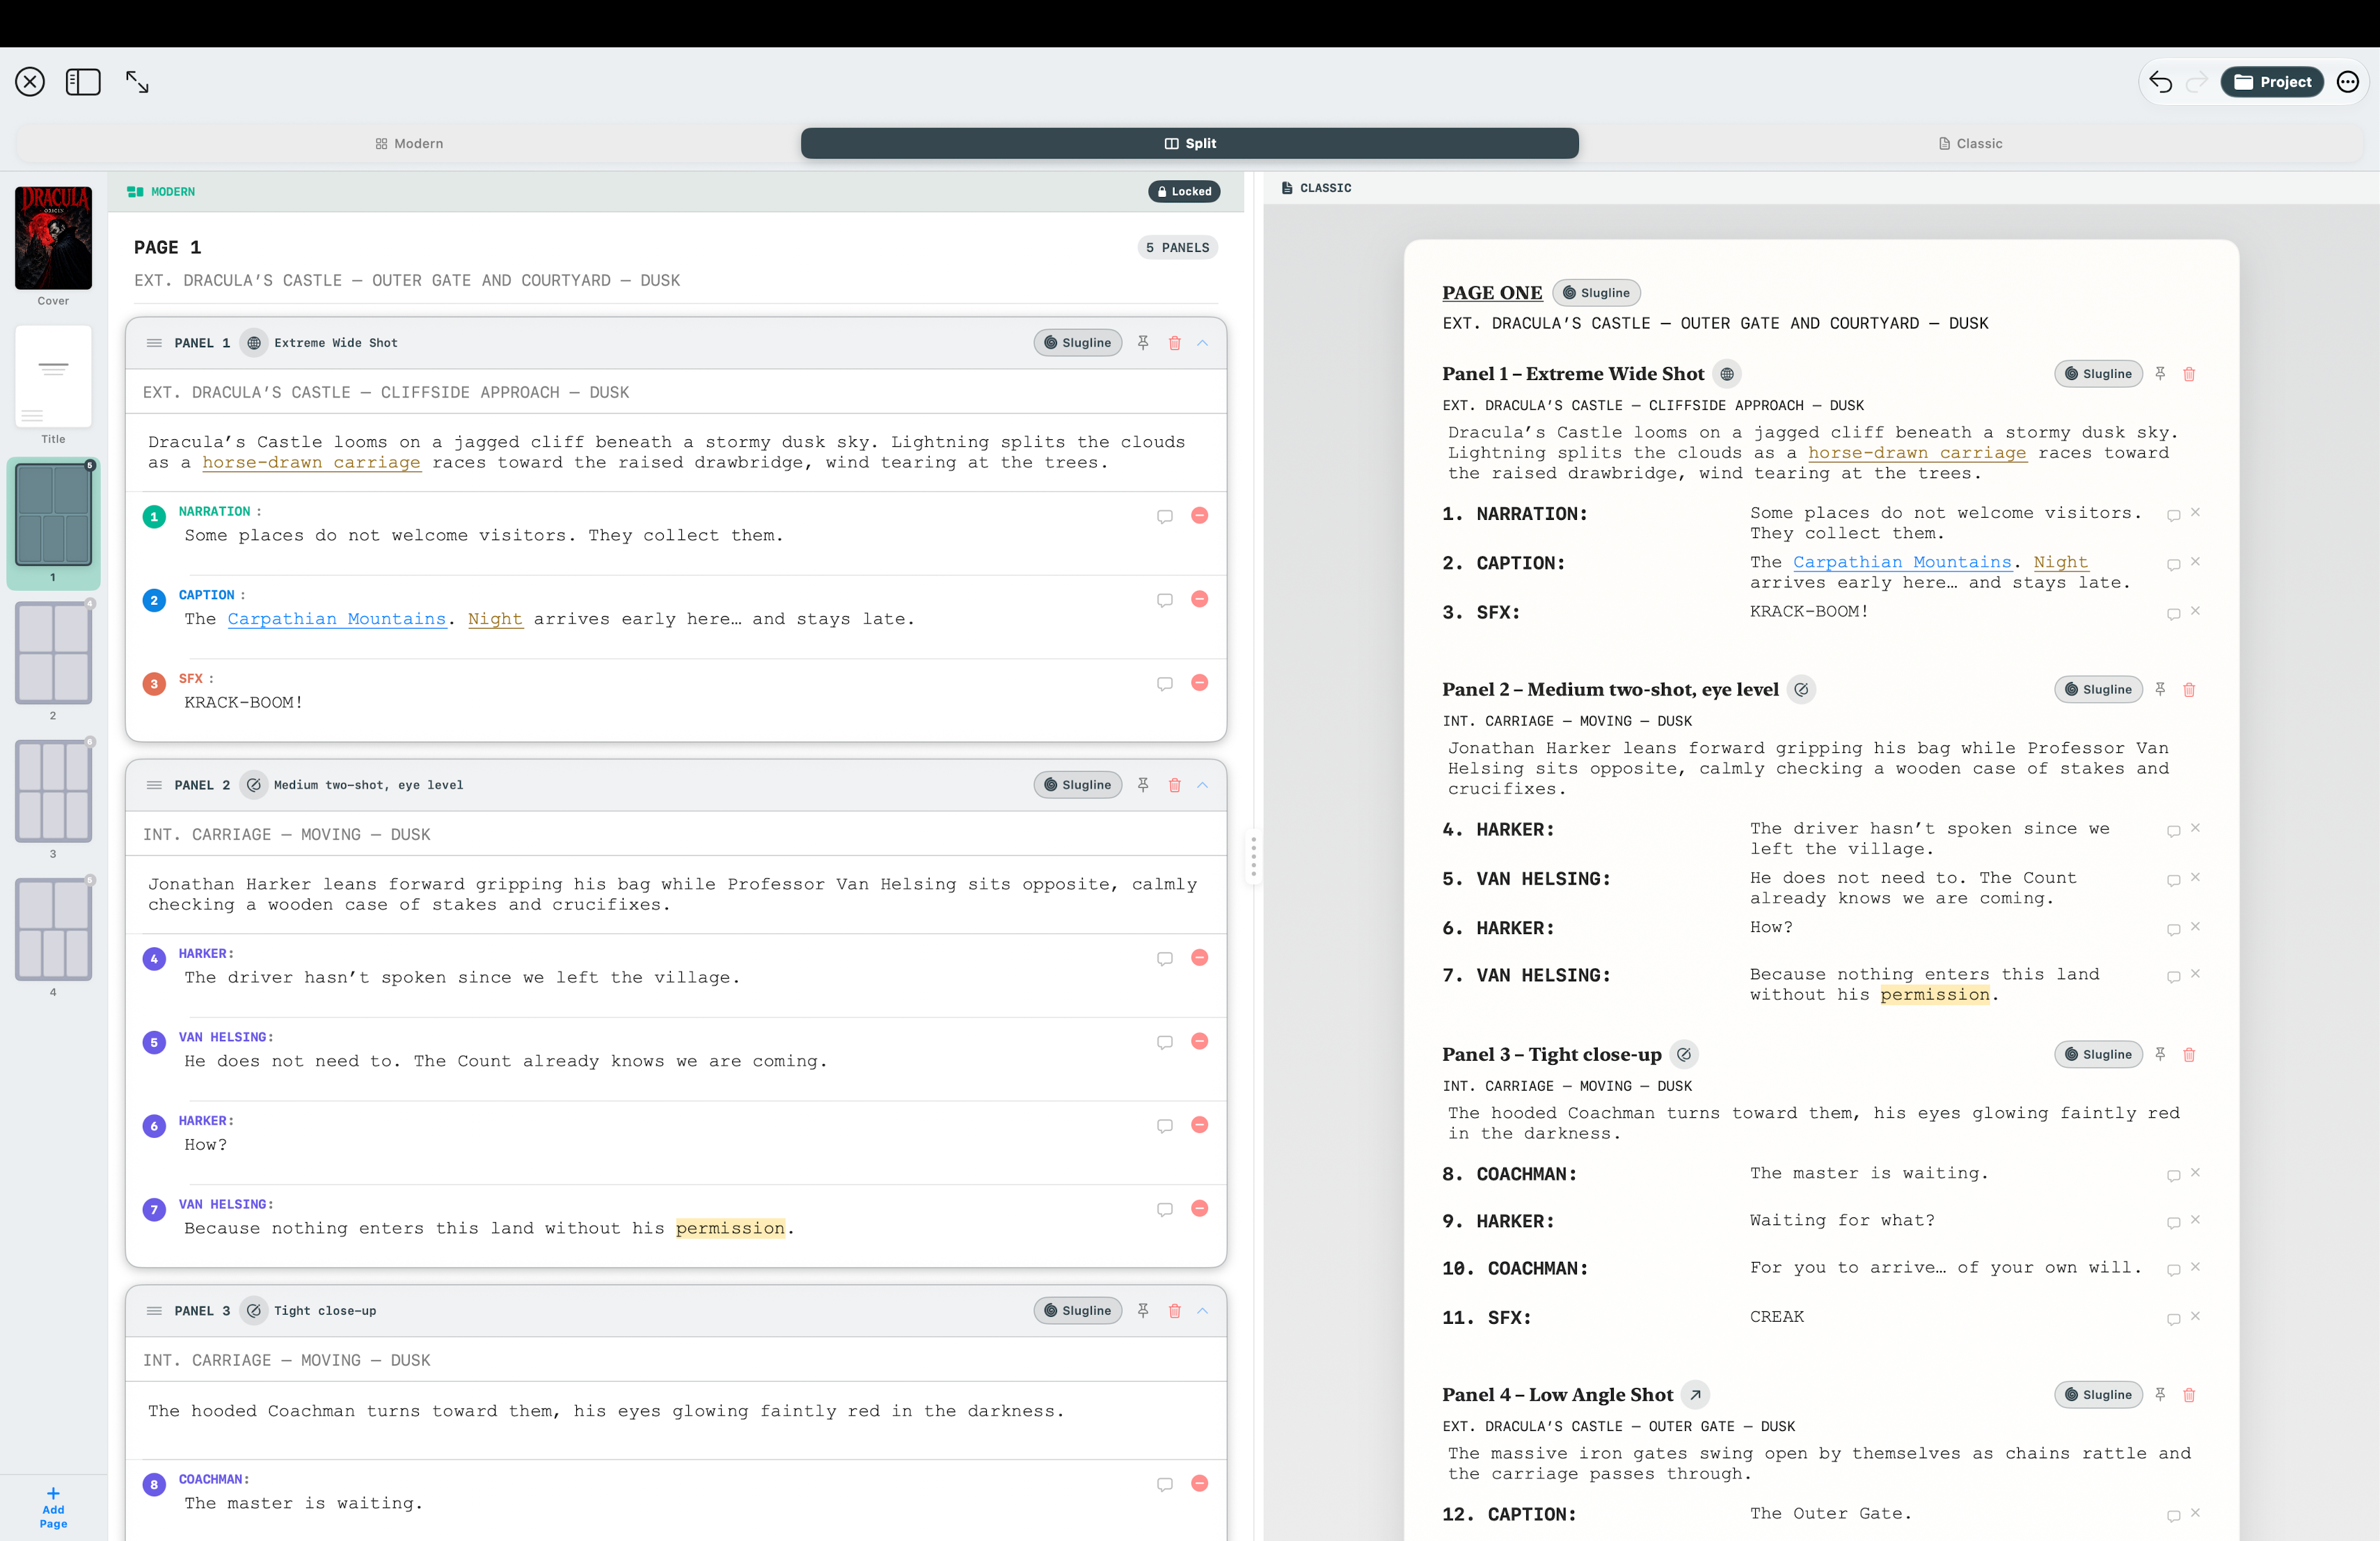Open the Title page thumbnail
Viewport: 2380px width, 1541px height.
[53, 377]
